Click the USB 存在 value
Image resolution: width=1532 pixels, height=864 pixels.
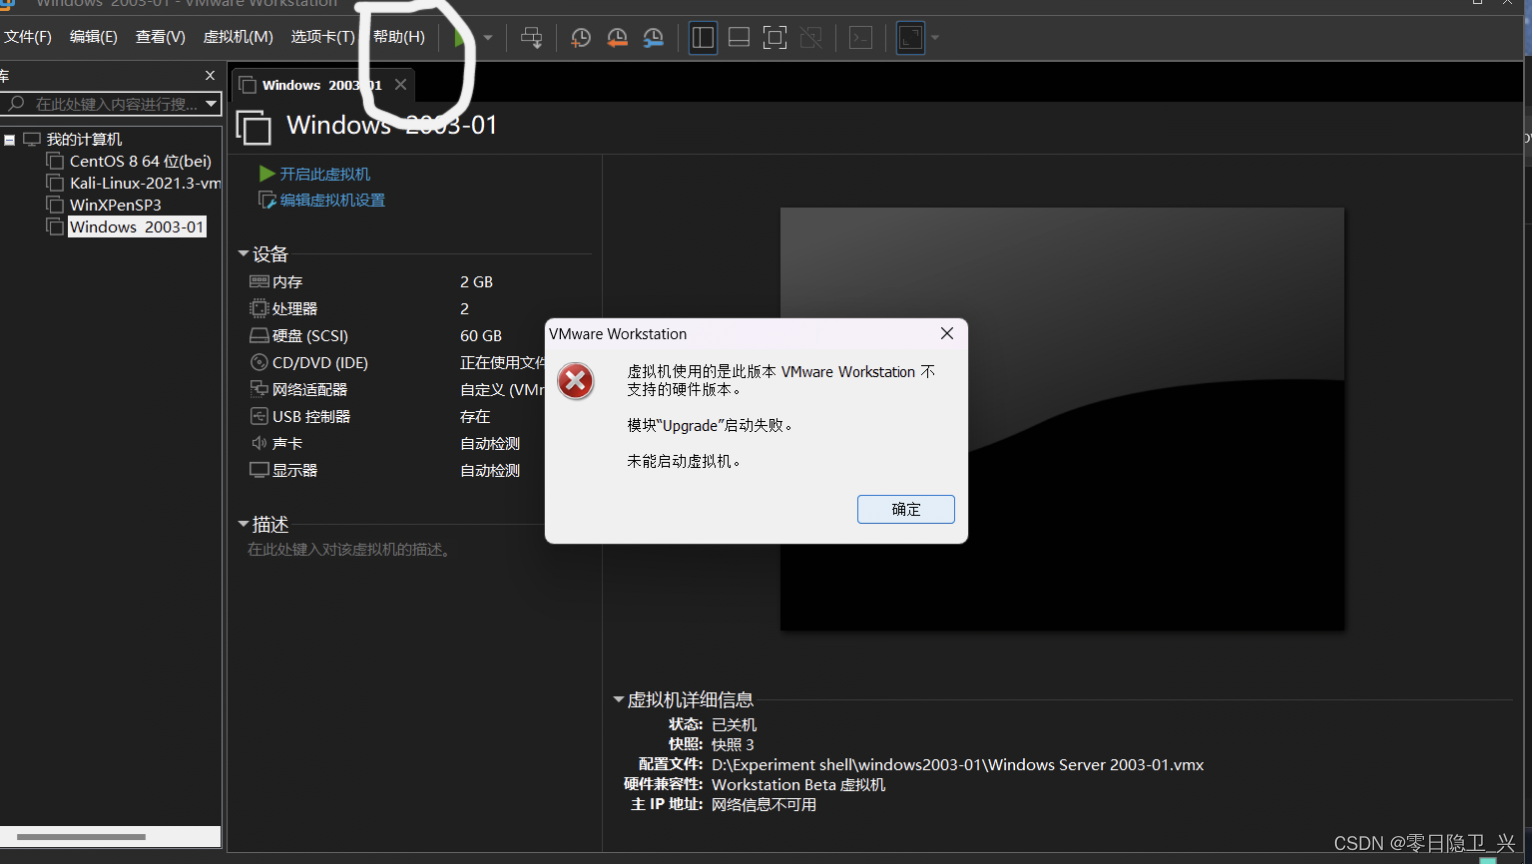tap(475, 416)
